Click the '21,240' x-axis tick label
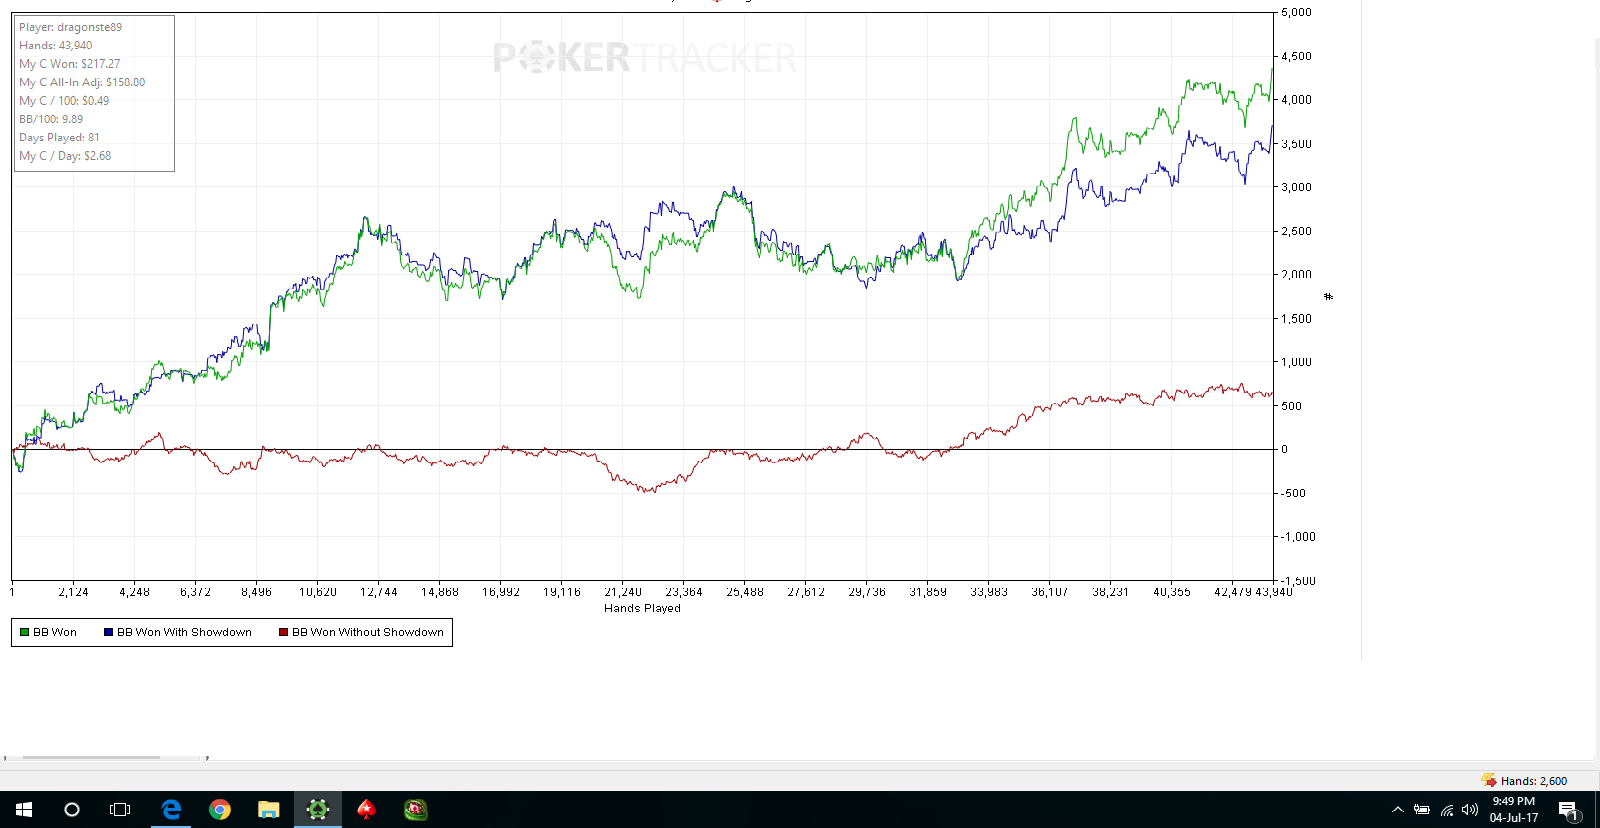This screenshot has width=1600, height=828. point(623,592)
